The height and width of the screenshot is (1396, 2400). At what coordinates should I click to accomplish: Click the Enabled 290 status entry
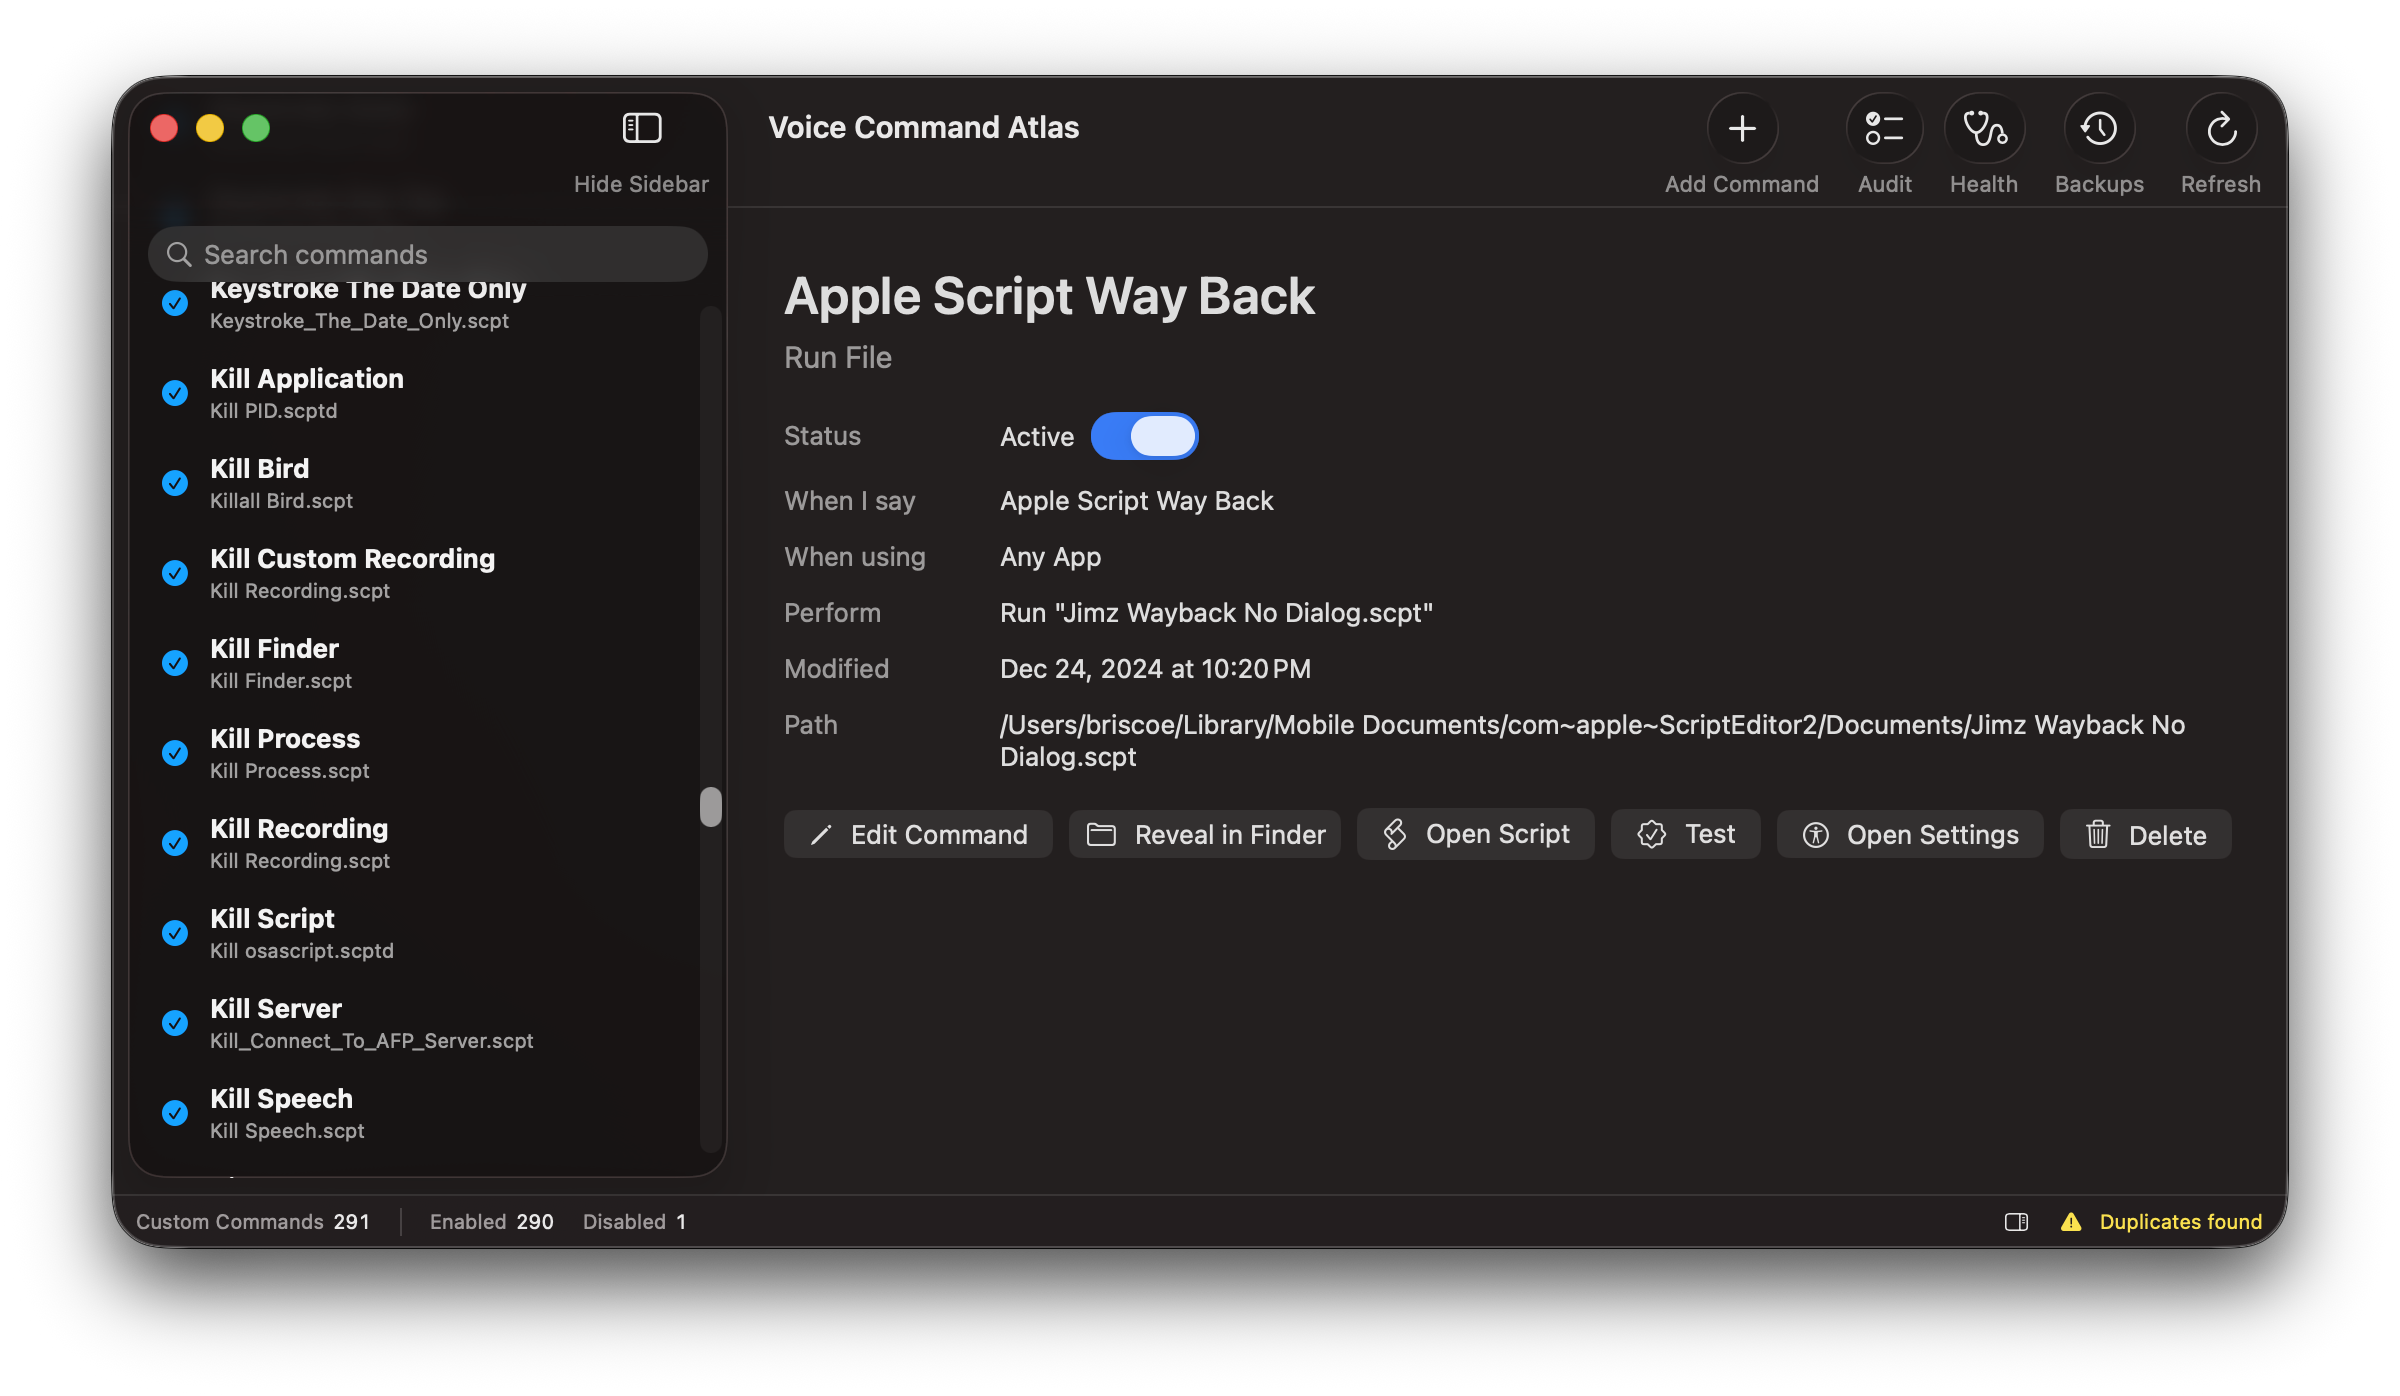tap(491, 1222)
